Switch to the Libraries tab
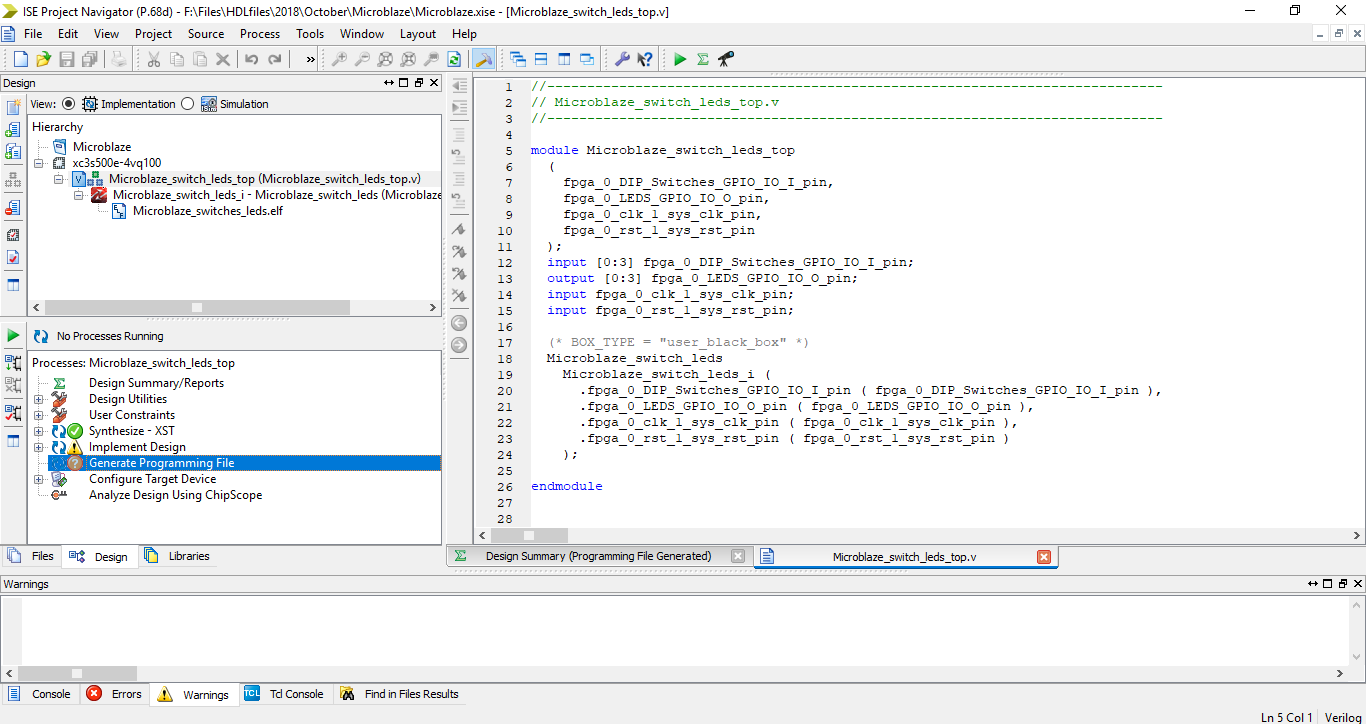The image size is (1366, 724). (x=177, y=556)
